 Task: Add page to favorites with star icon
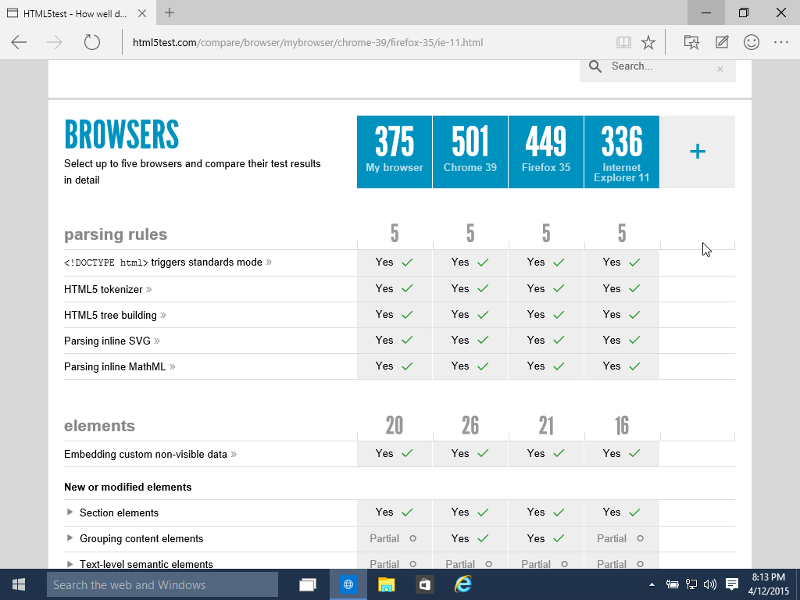tap(648, 42)
